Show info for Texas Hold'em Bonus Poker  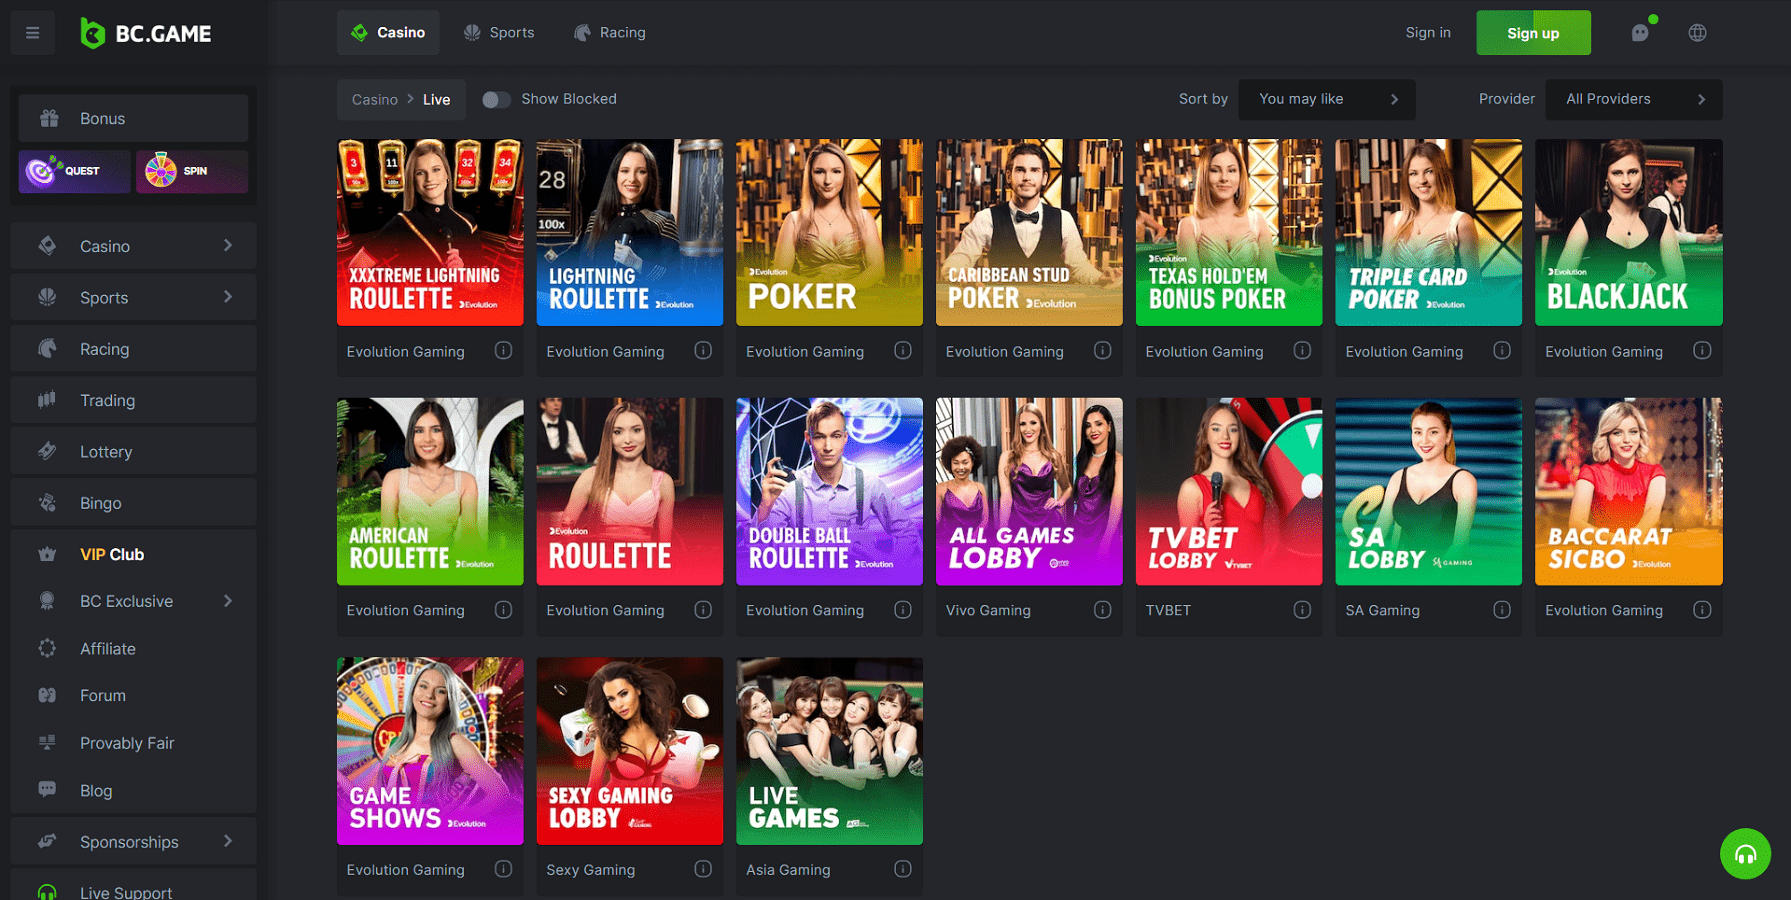point(1302,351)
